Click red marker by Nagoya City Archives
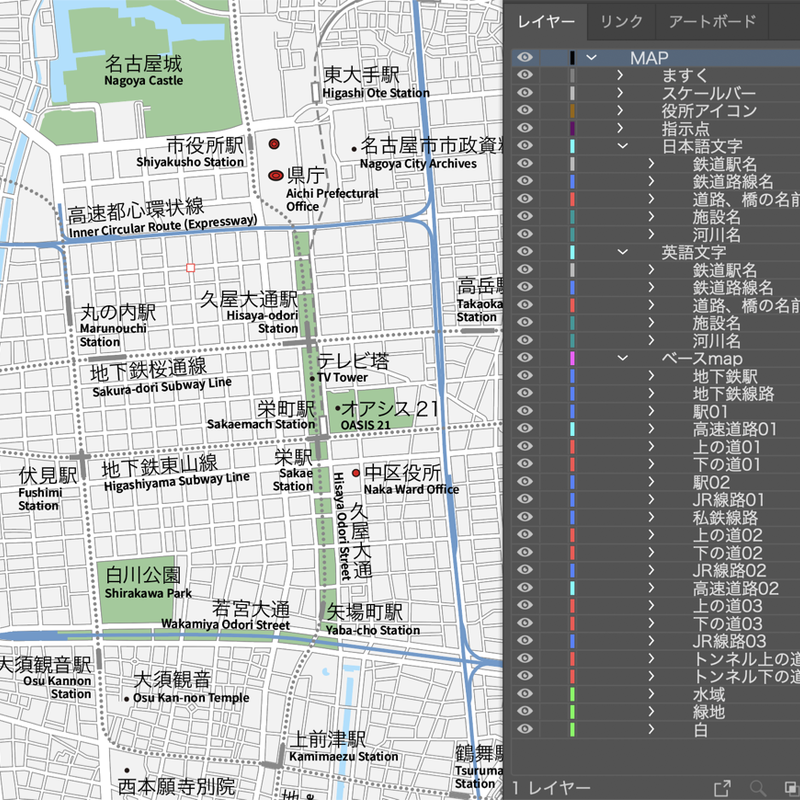This screenshot has height=800, width=800. [354, 149]
